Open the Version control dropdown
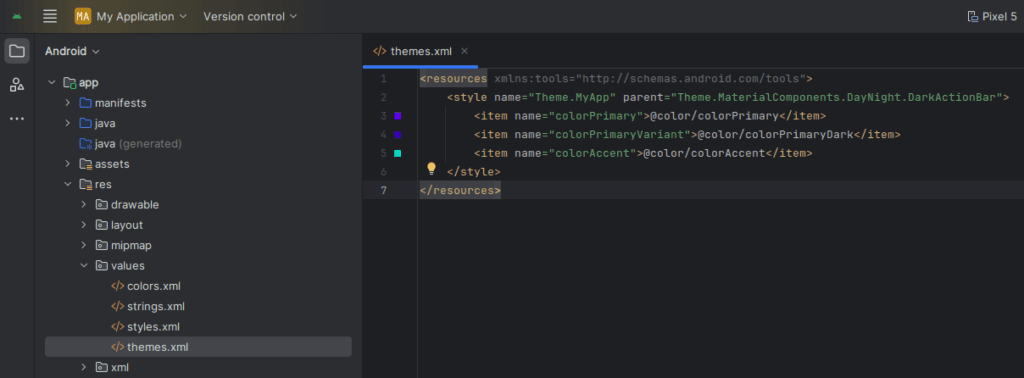Viewport: 1024px width, 378px height. click(250, 16)
